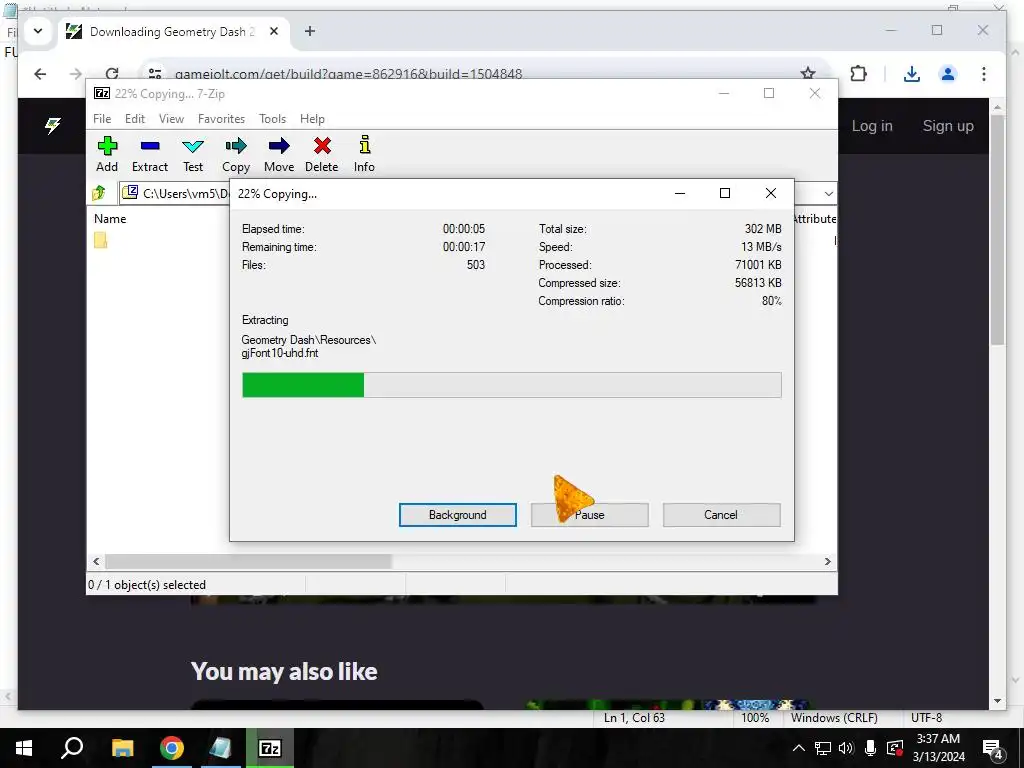Click the site information icon in address bar
Image resolution: width=1024 pixels, height=768 pixels.
[155, 74]
